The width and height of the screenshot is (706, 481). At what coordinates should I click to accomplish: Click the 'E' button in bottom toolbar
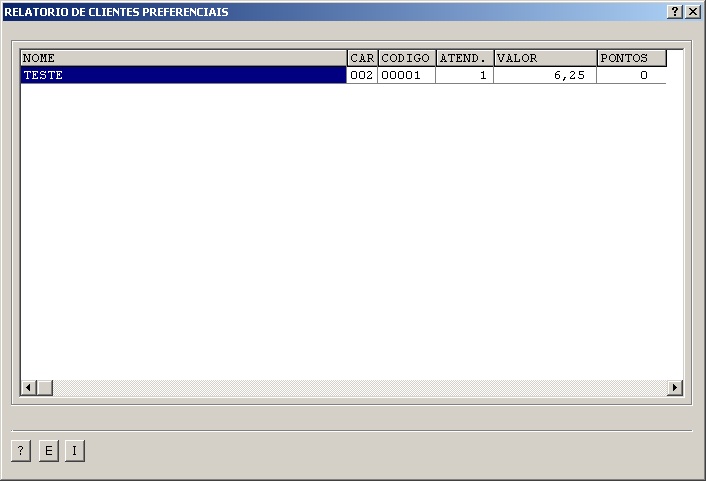point(49,451)
